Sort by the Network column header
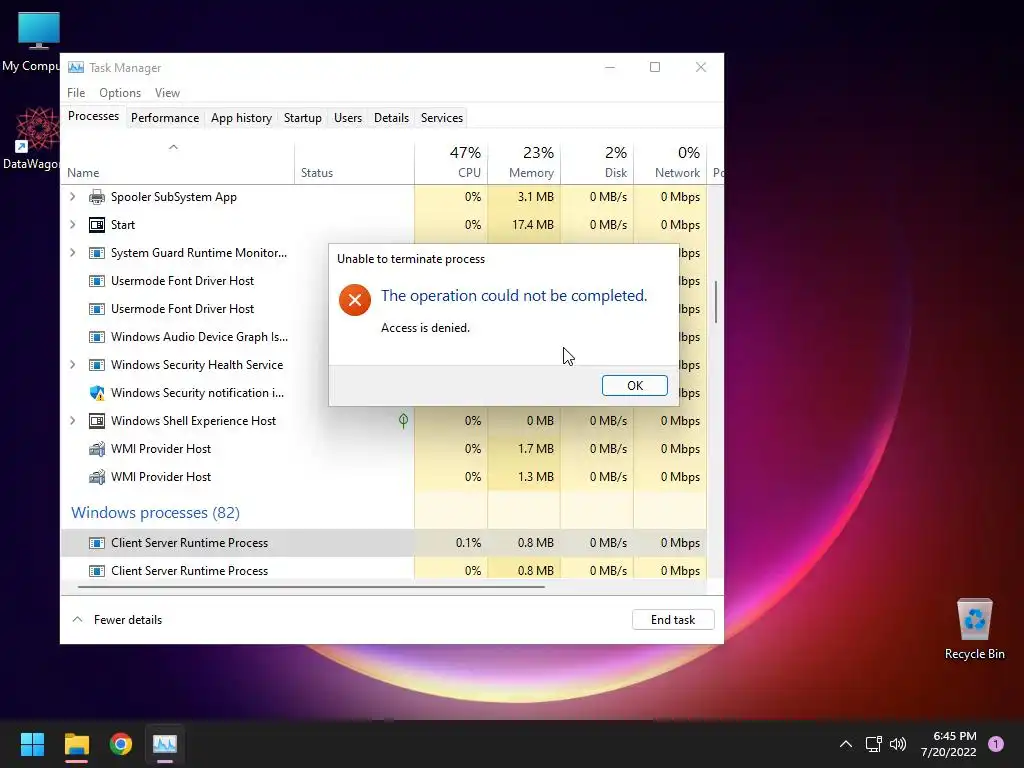The height and width of the screenshot is (768, 1024). 670,162
